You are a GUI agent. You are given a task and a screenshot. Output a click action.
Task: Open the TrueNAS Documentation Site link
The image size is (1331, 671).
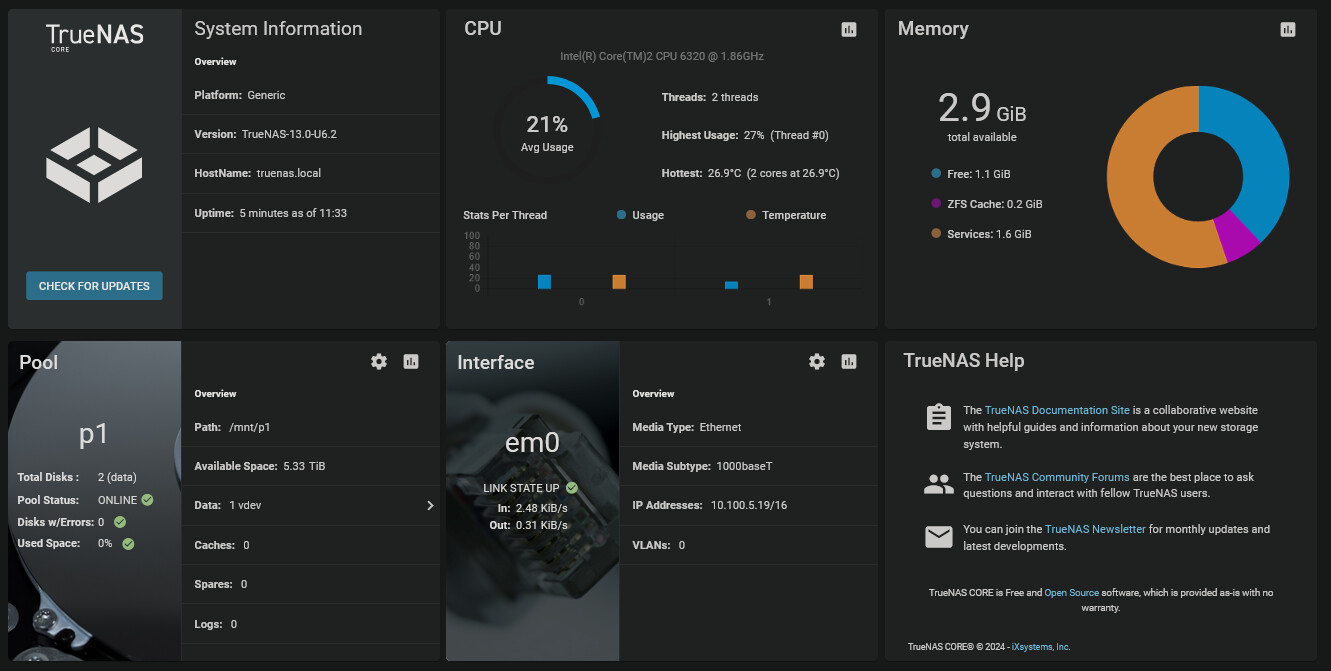click(1057, 410)
